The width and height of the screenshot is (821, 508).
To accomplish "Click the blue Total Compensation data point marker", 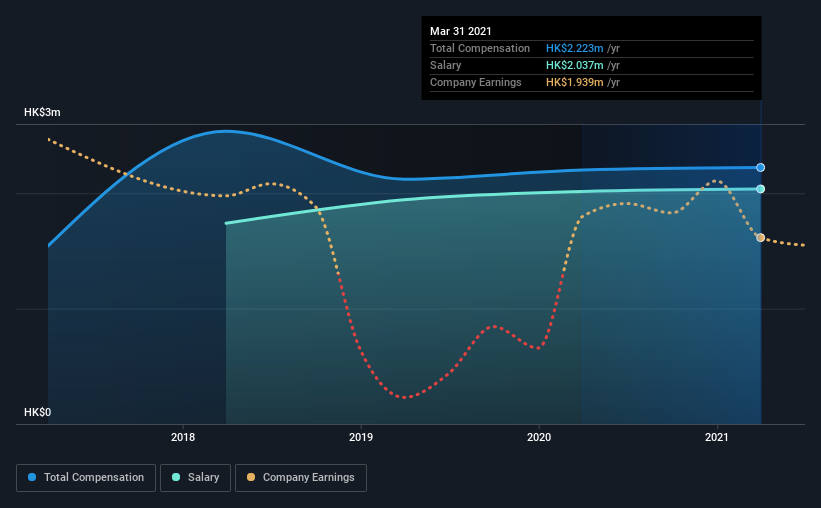I will click(760, 168).
